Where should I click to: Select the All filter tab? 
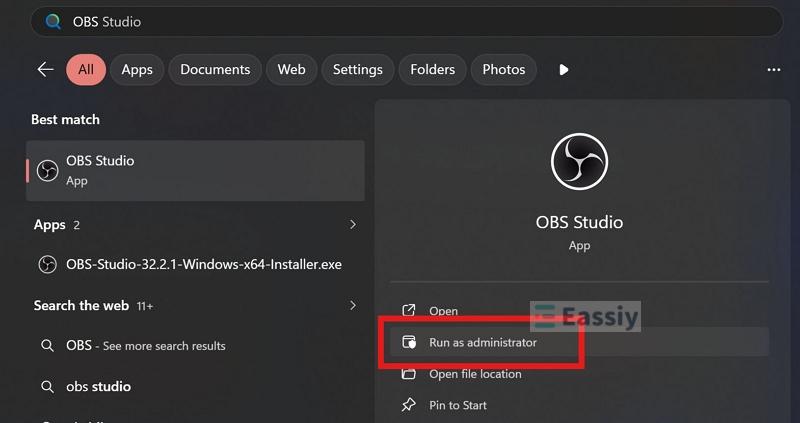86,69
